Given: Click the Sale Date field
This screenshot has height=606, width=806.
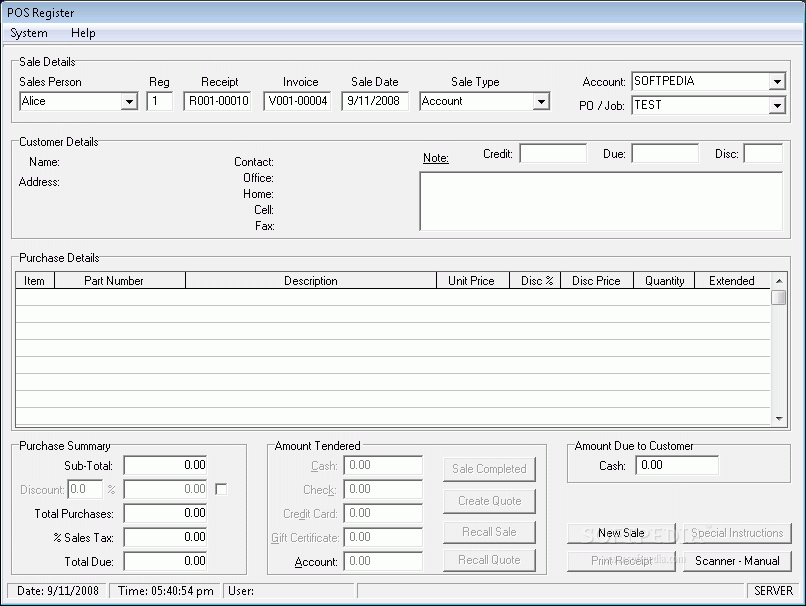Looking at the screenshot, I should point(375,101).
